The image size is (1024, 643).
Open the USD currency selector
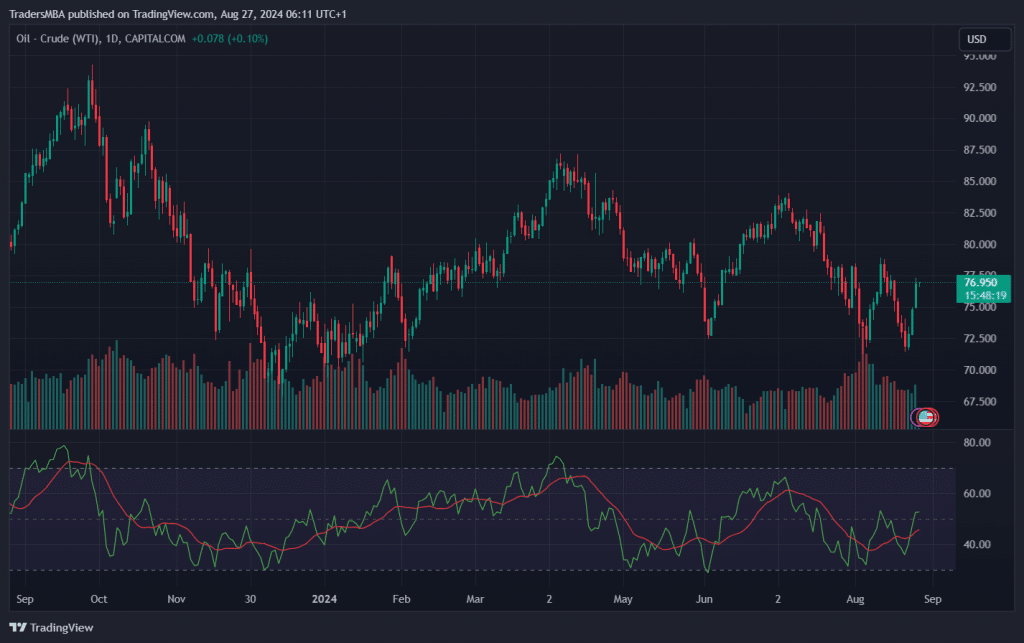point(976,39)
